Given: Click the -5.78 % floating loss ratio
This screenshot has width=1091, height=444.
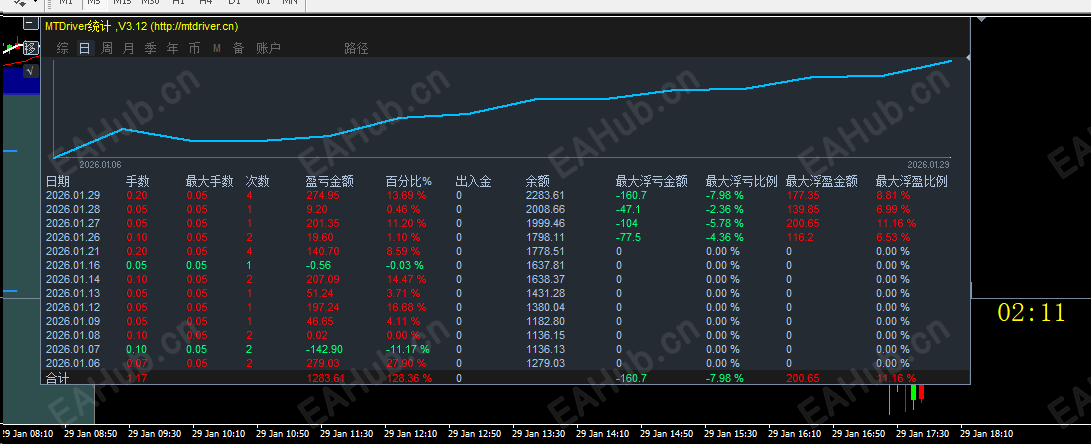Looking at the screenshot, I should pos(724,223).
